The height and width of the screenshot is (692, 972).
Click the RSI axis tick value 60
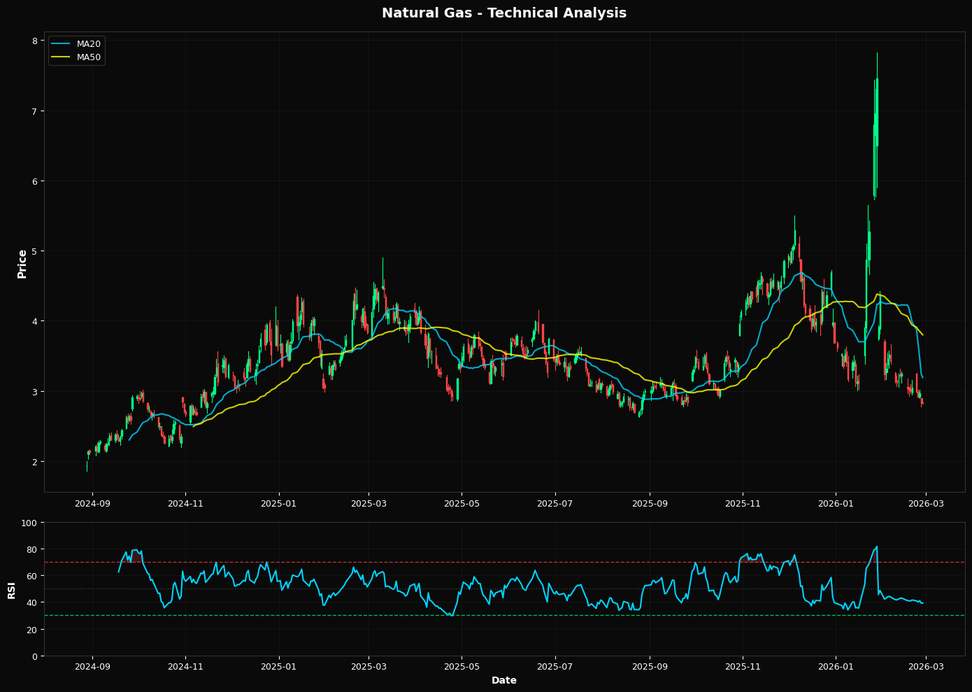(x=33, y=576)
